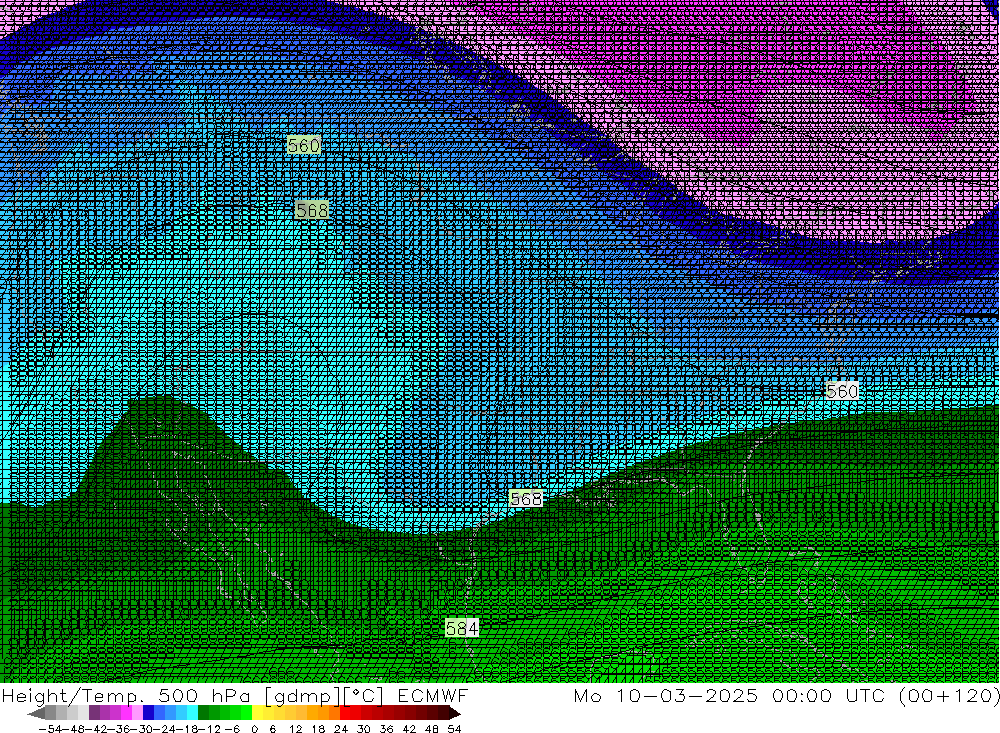Click the 'Height/Temp.' title text
Viewport: 1000px width, 733px height.
(x=71, y=695)
